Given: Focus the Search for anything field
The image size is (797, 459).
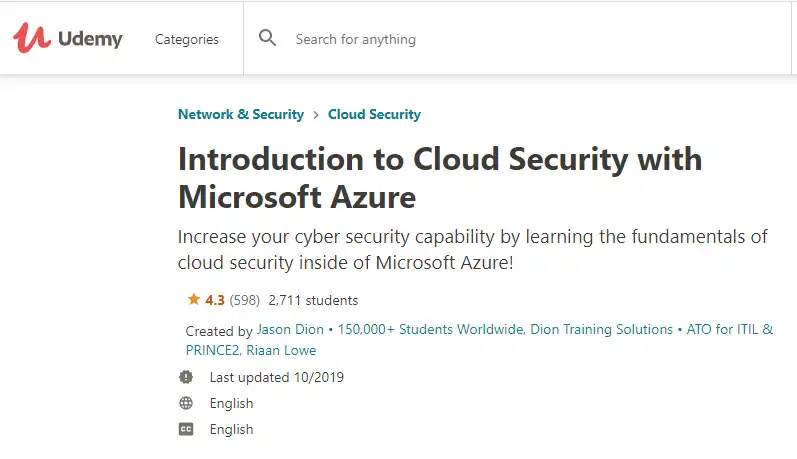Looking at the screenshot, I should click(x=517, y=39).
